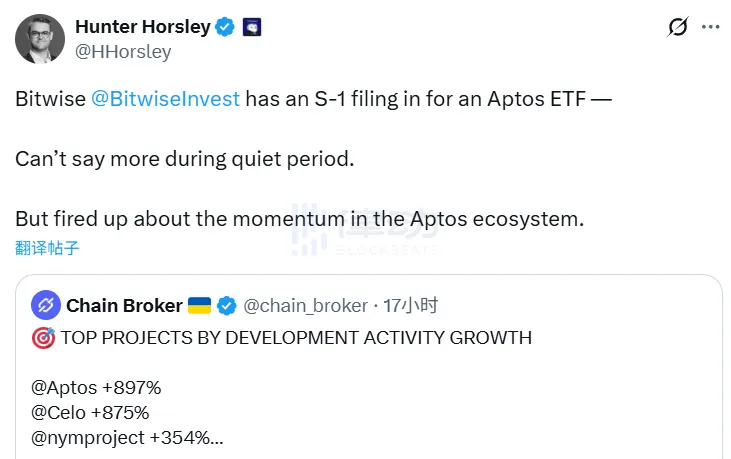Click Hunter Horsley's profile avatar
Viewport: 731px width, 459px height.
coord(39,39)
